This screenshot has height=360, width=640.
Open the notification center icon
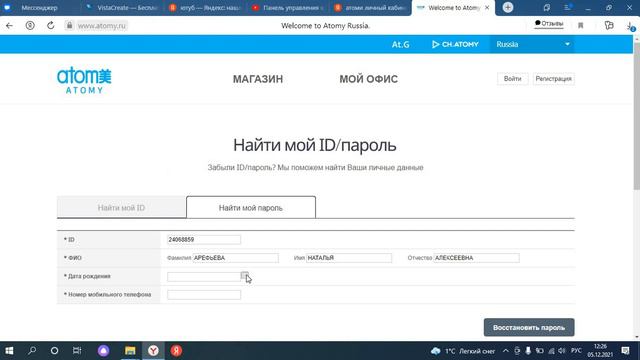(625, 351)
